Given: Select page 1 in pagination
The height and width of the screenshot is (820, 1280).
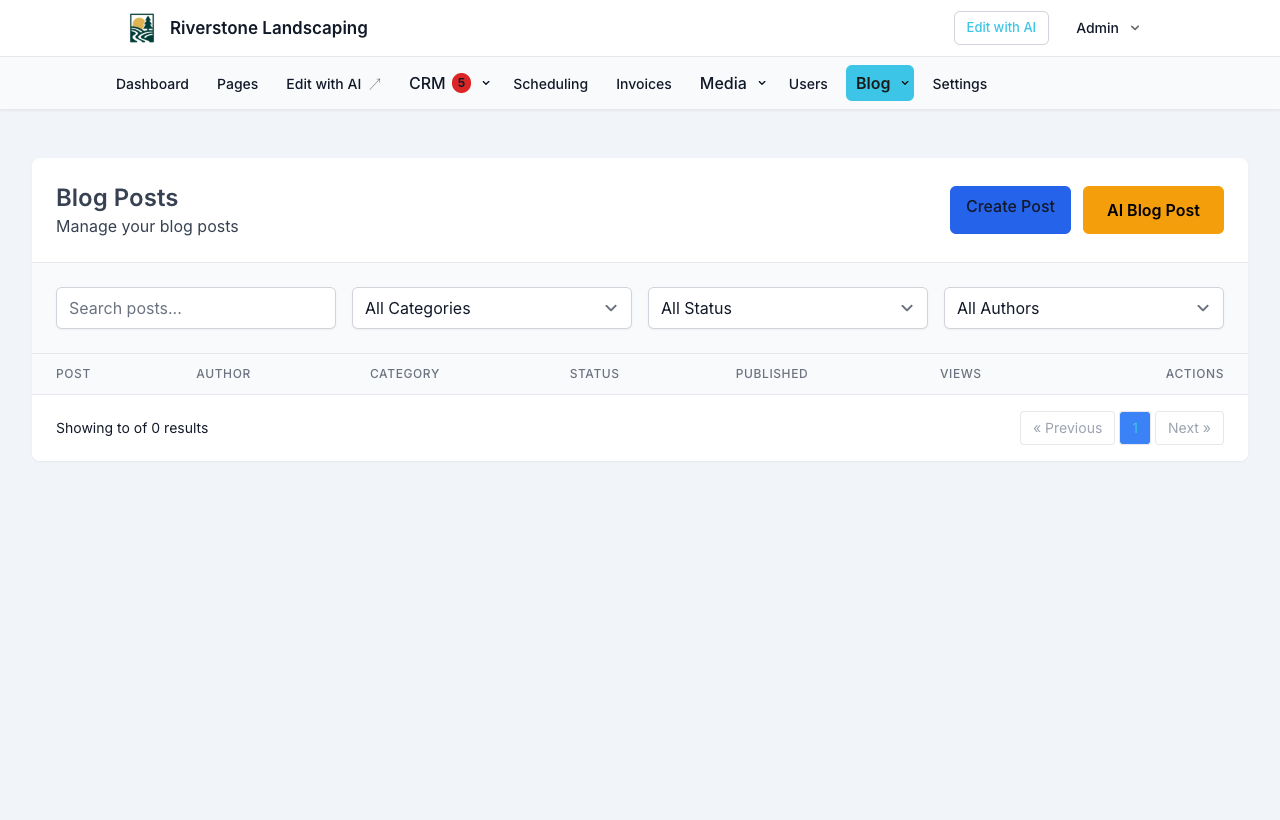Looking at the screenshot, I should [1135, 428].
